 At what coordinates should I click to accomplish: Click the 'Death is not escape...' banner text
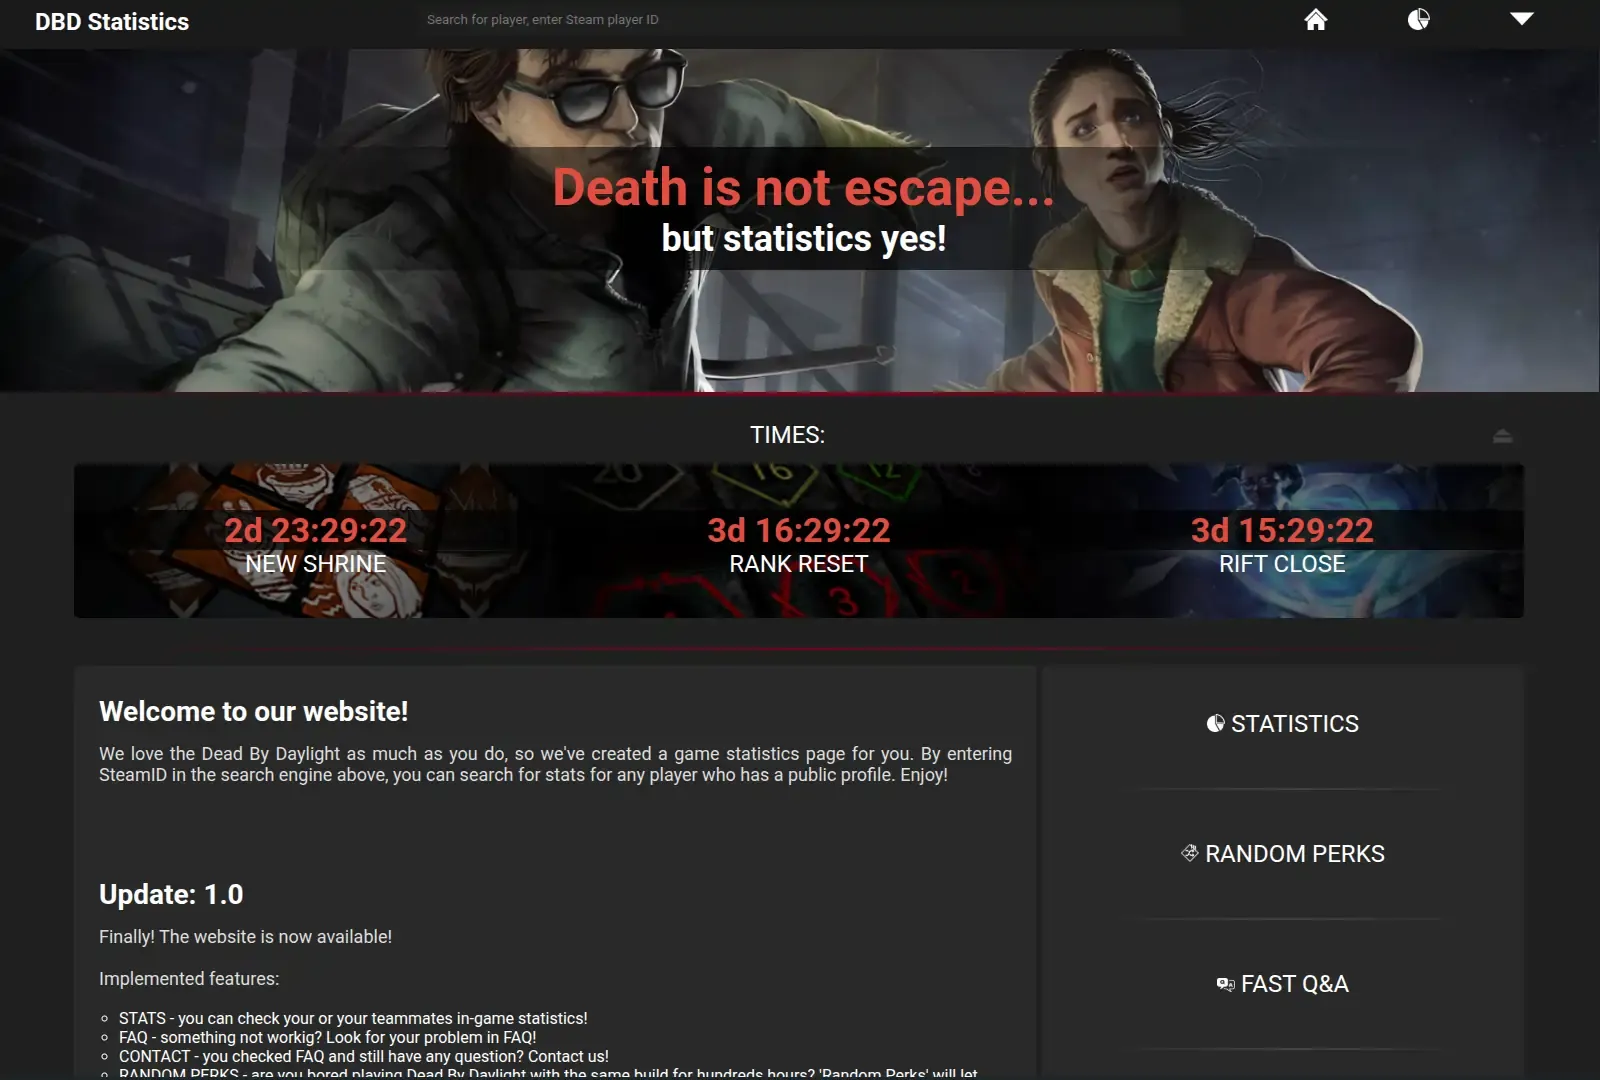[x=803, y=188]
